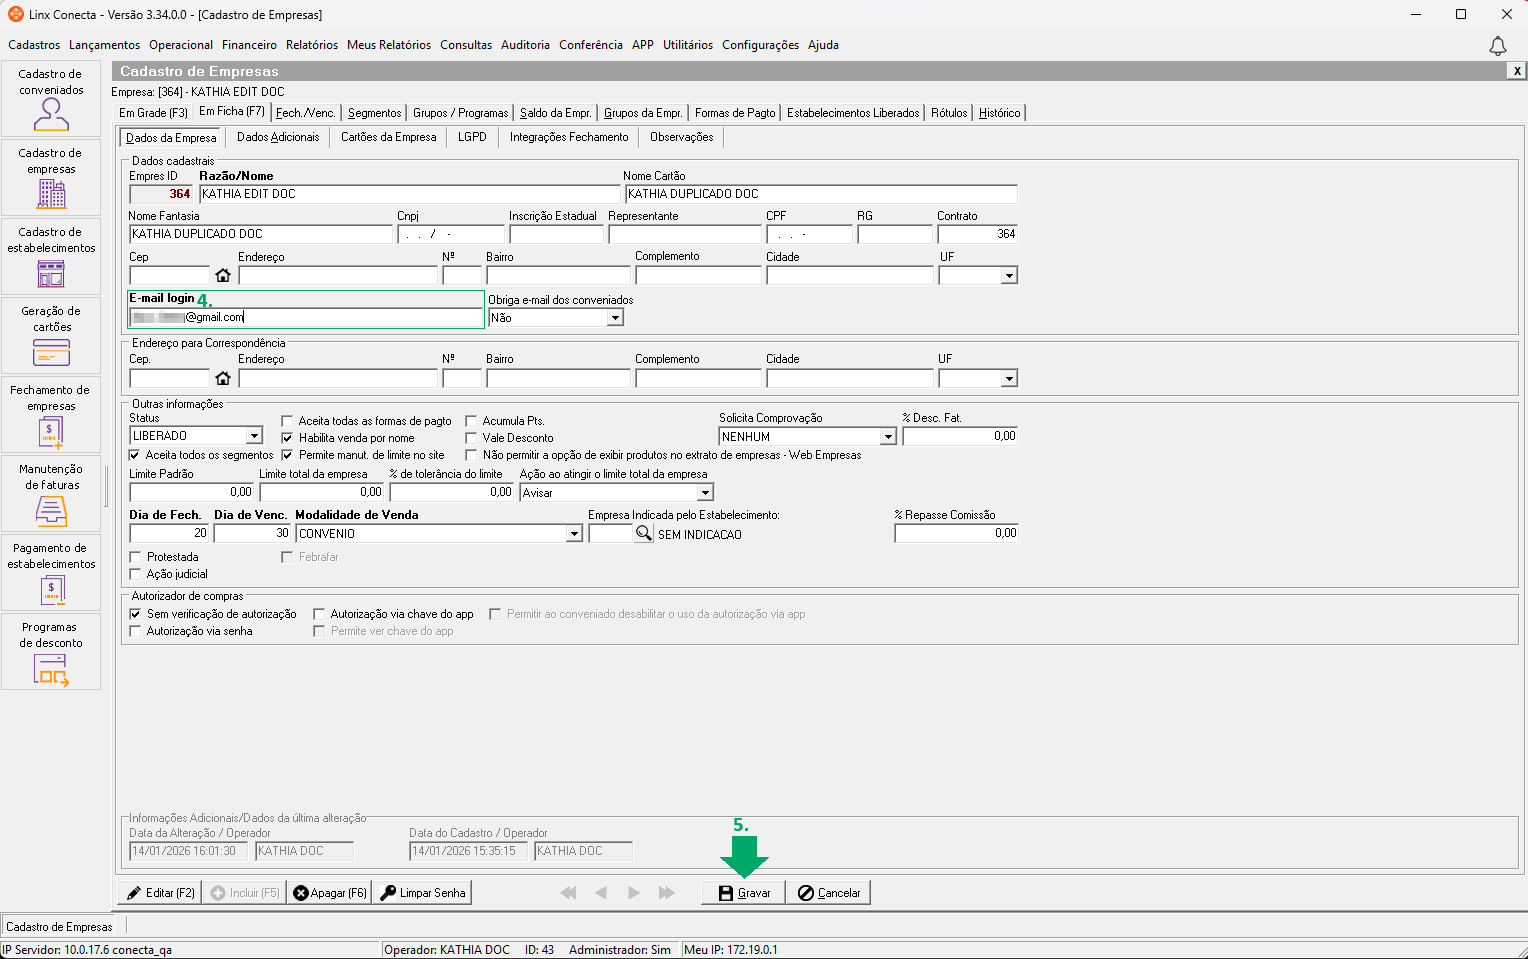Open the Configurações menu

(x=760, y=45)
